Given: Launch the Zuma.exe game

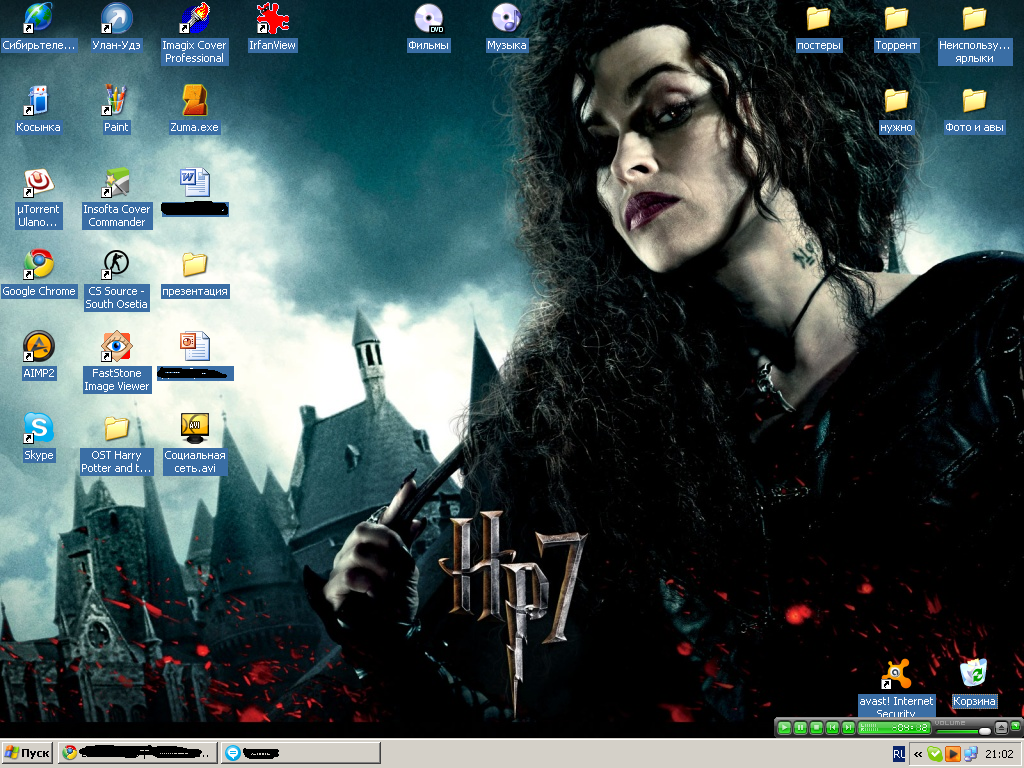Looking at the screenshot, I should [x=193, y=100].
